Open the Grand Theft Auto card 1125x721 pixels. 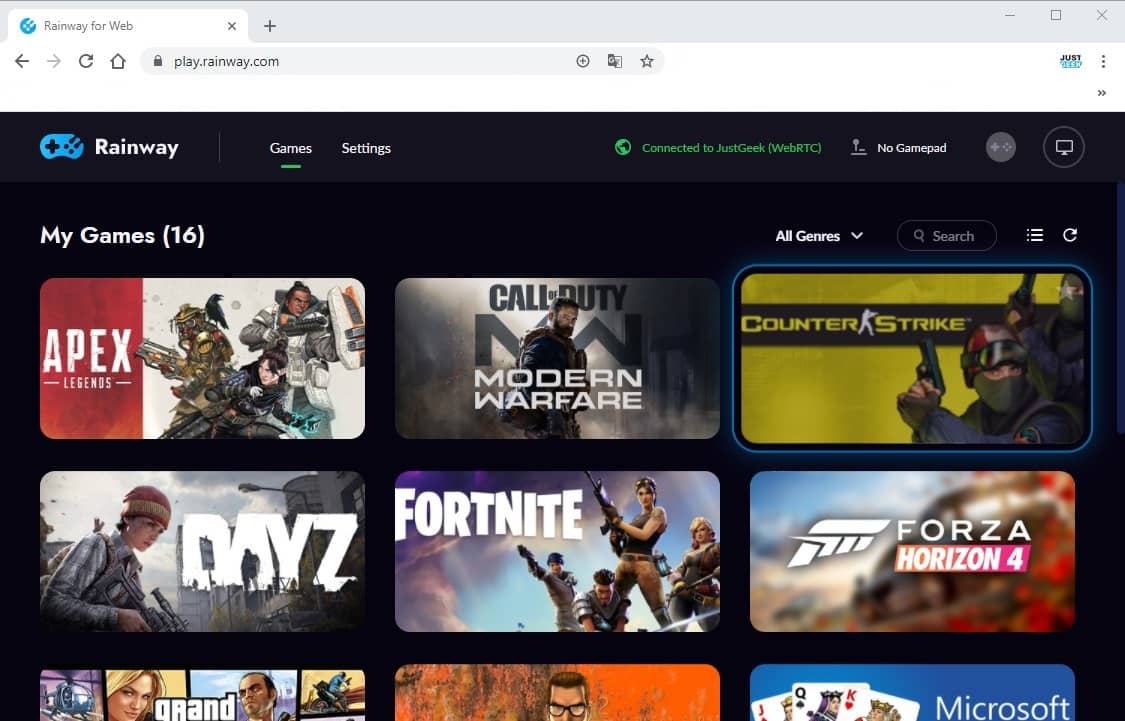202,693
